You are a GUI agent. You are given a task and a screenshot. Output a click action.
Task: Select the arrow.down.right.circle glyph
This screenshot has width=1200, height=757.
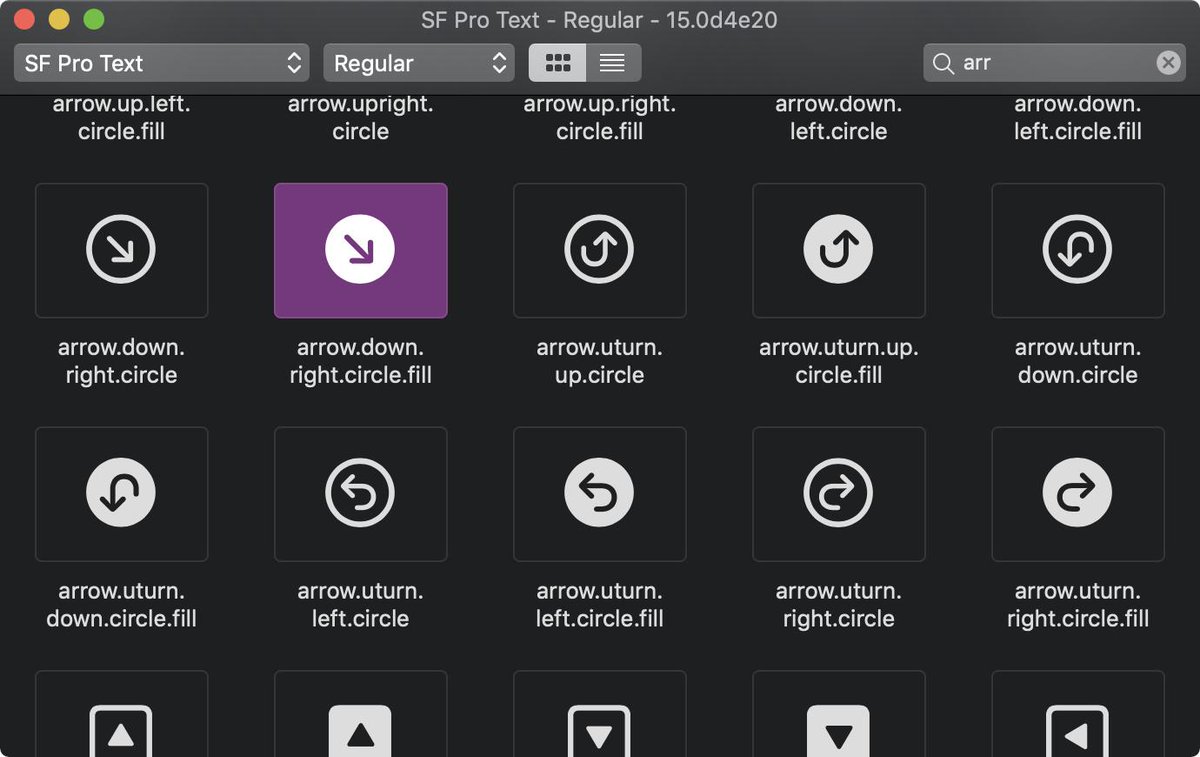pyautogui.click(x=121, y=250)
